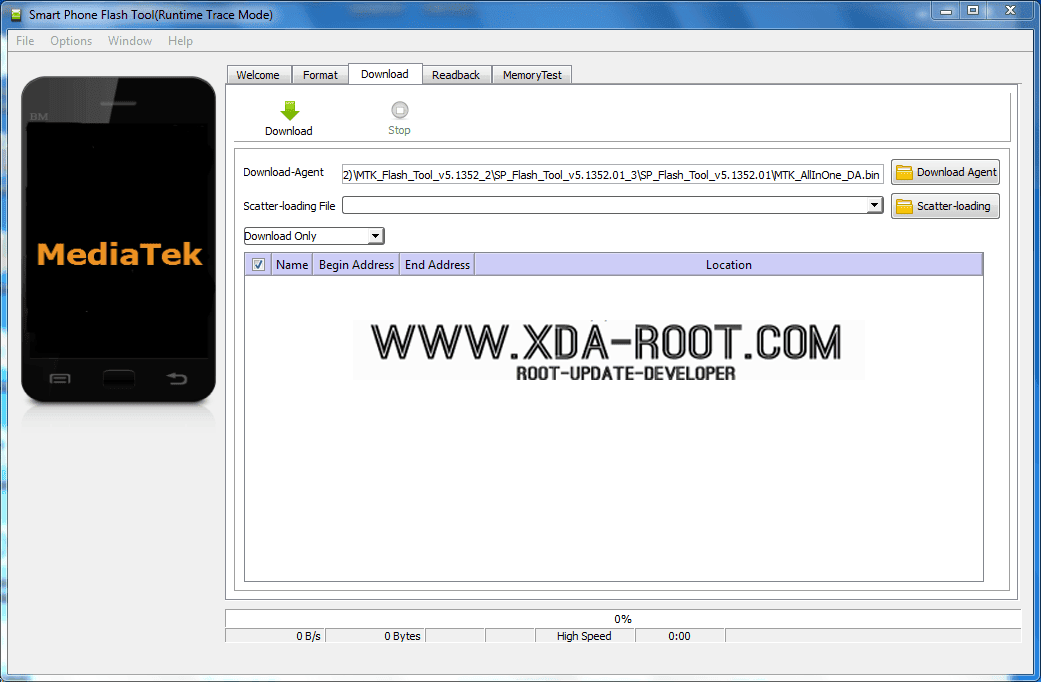Maximize the Flash Tool window

tap(973, 11)
